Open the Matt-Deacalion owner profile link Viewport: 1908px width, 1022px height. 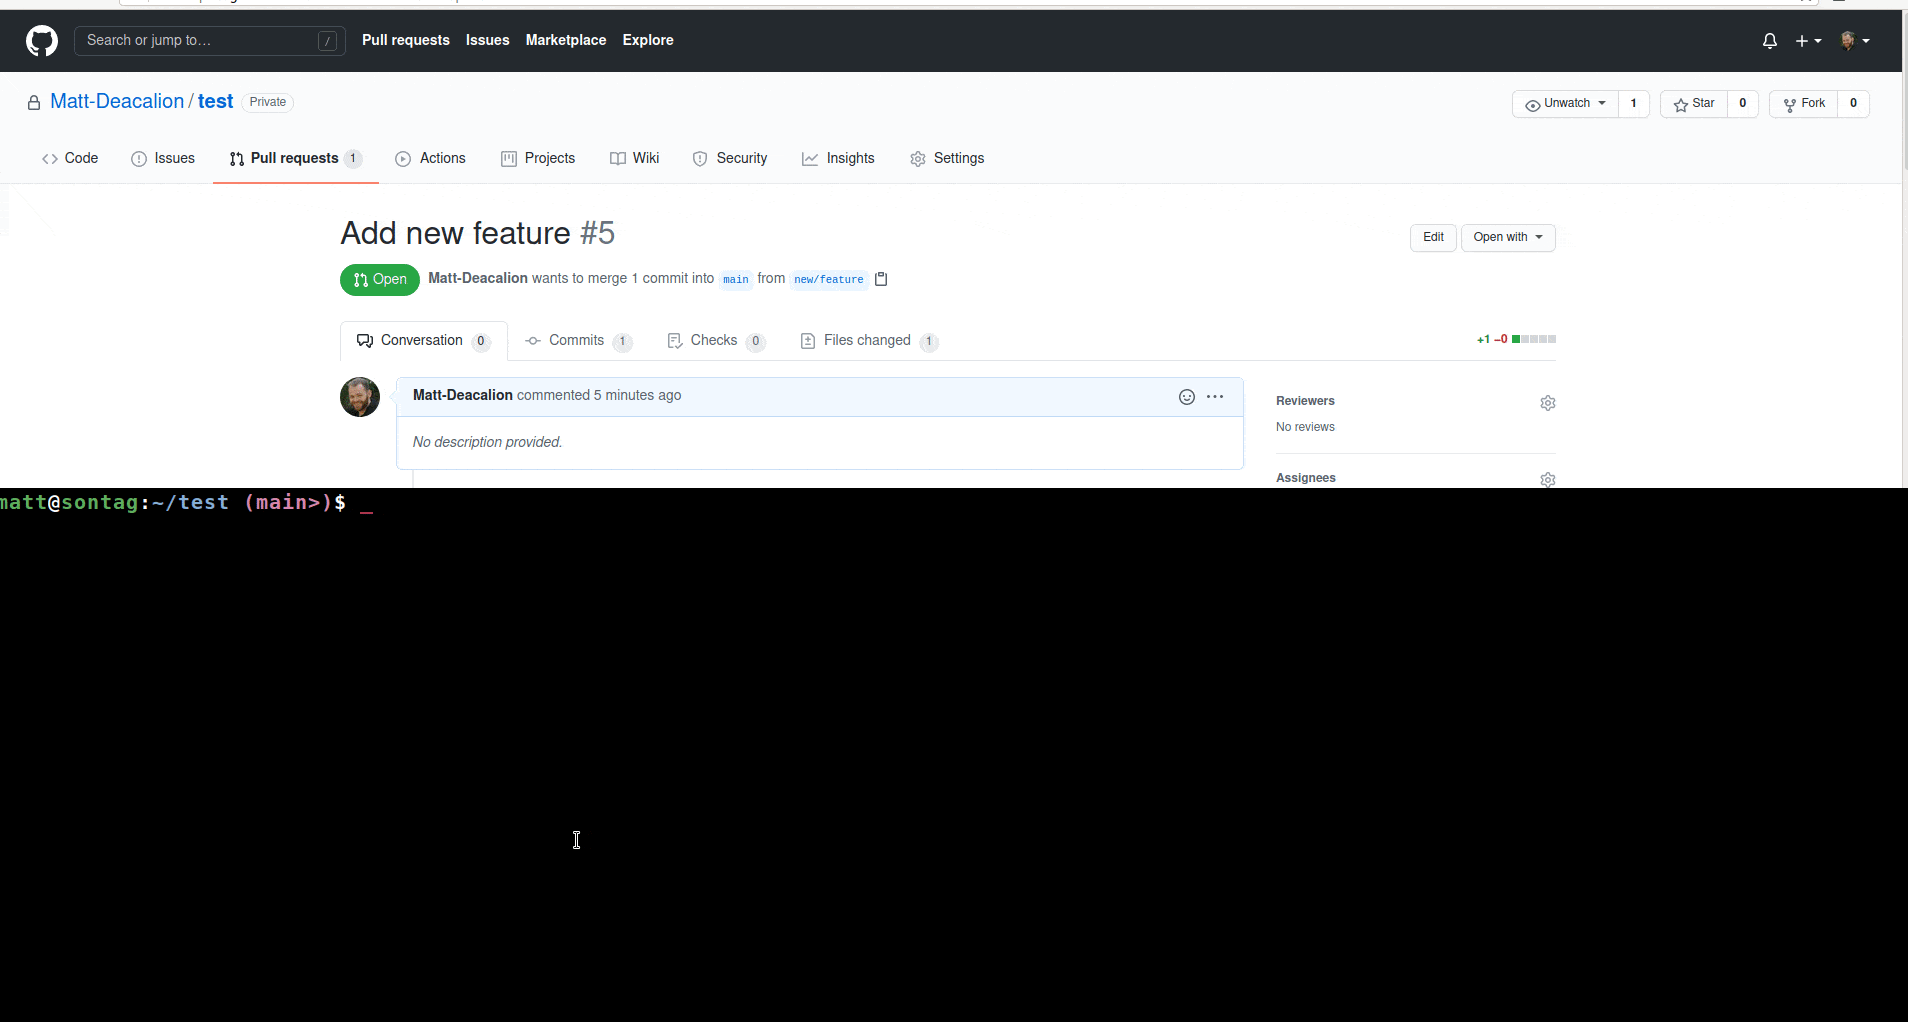click(x=117, y=101)
